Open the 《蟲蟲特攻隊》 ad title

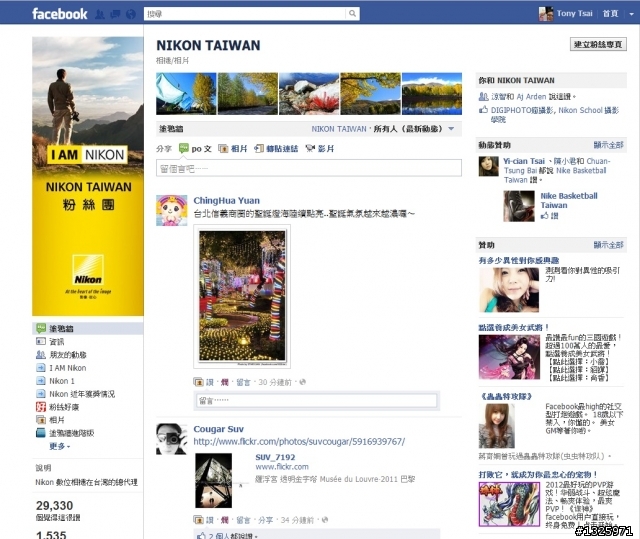point(505,396)
